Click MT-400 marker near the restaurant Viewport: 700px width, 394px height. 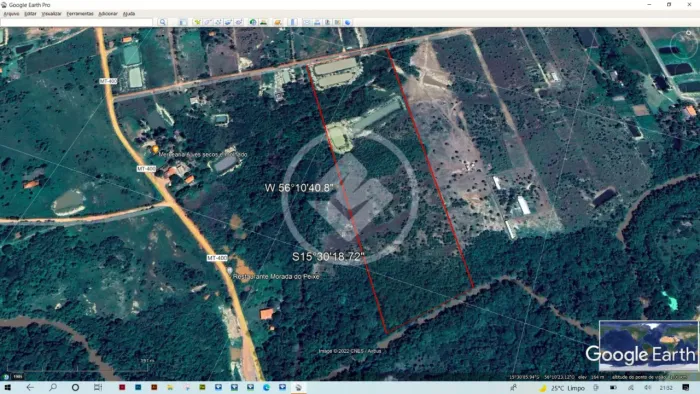(x=217, y=258)
